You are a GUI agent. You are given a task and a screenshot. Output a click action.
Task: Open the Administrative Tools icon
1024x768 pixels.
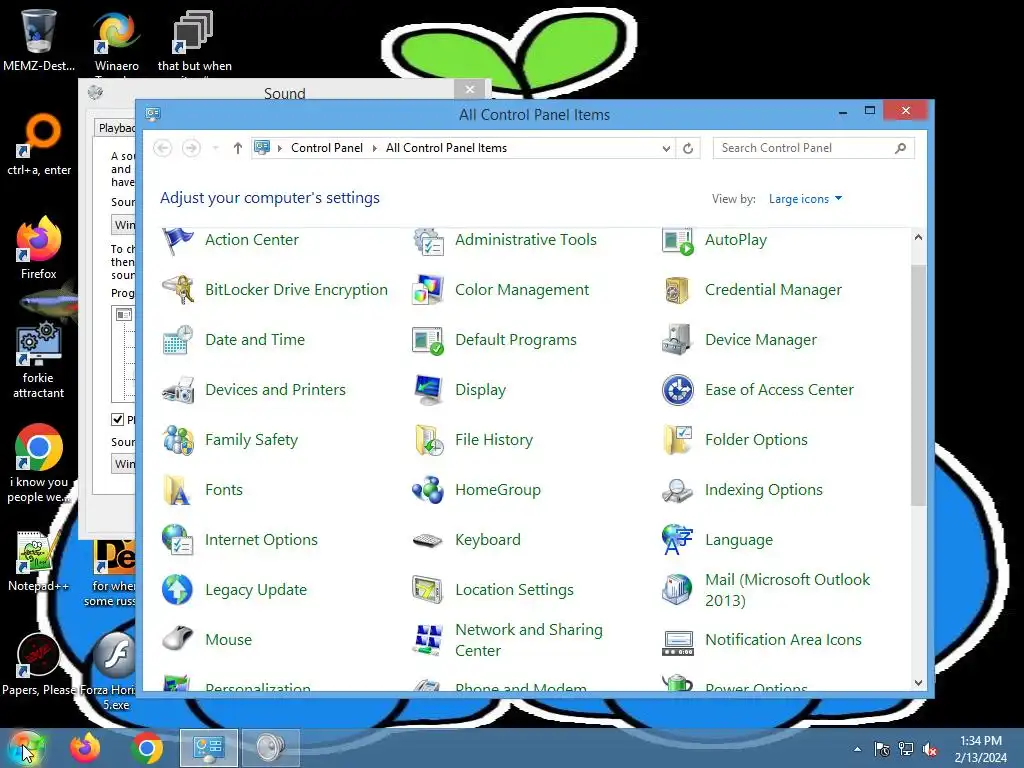[428, 241]
